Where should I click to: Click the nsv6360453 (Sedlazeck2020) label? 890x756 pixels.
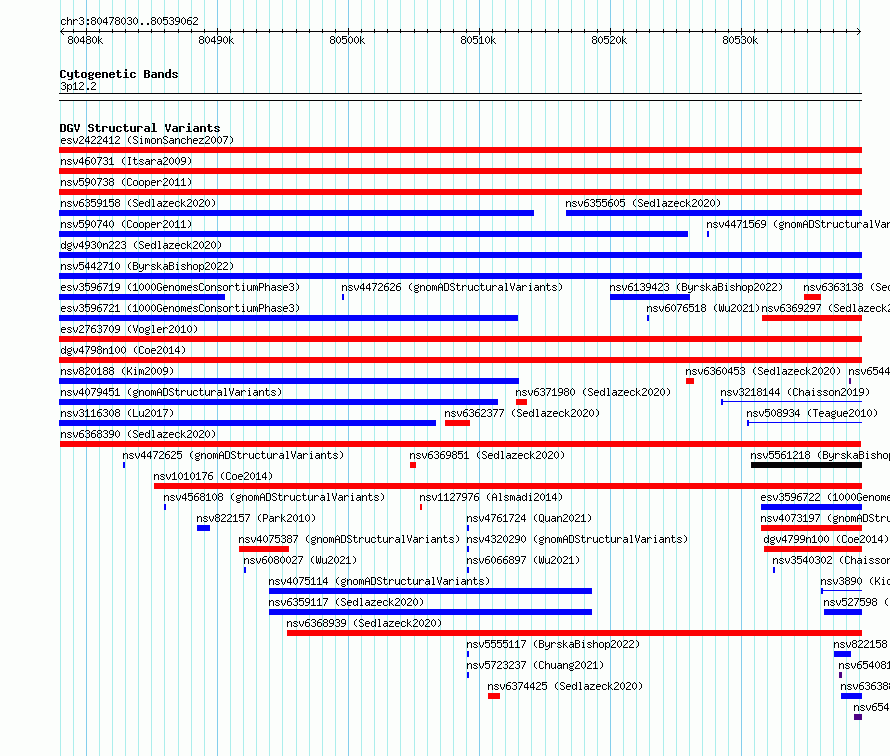[x=763, y=371]
